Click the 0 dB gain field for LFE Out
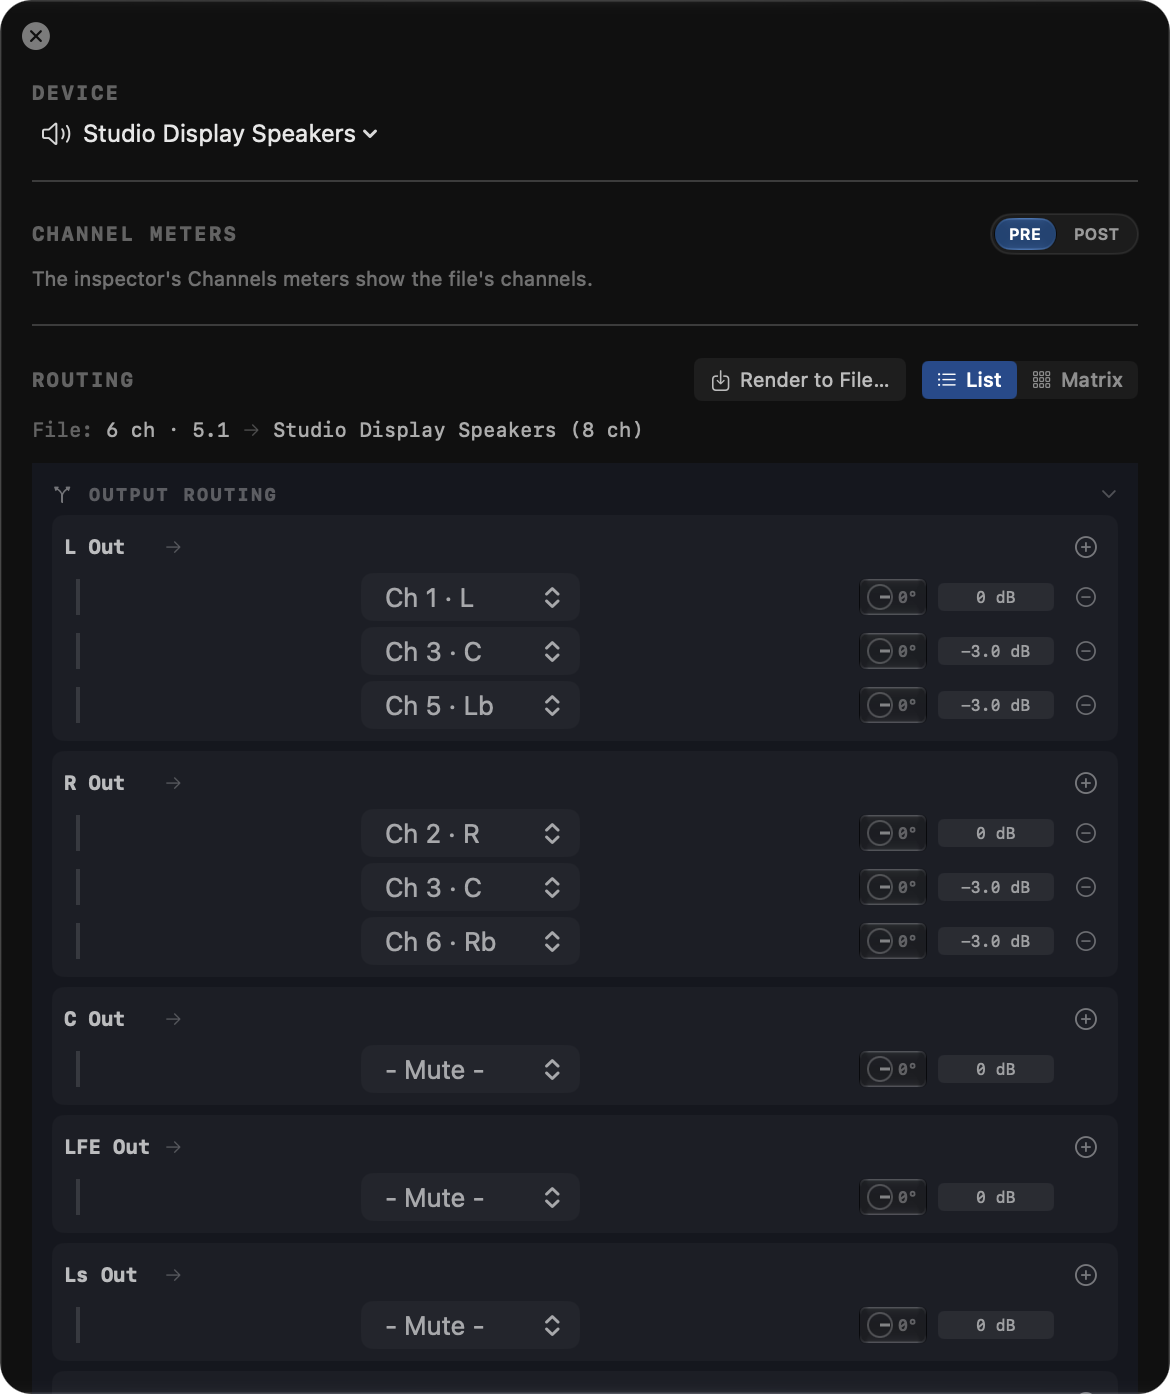 pos(996,1197)
